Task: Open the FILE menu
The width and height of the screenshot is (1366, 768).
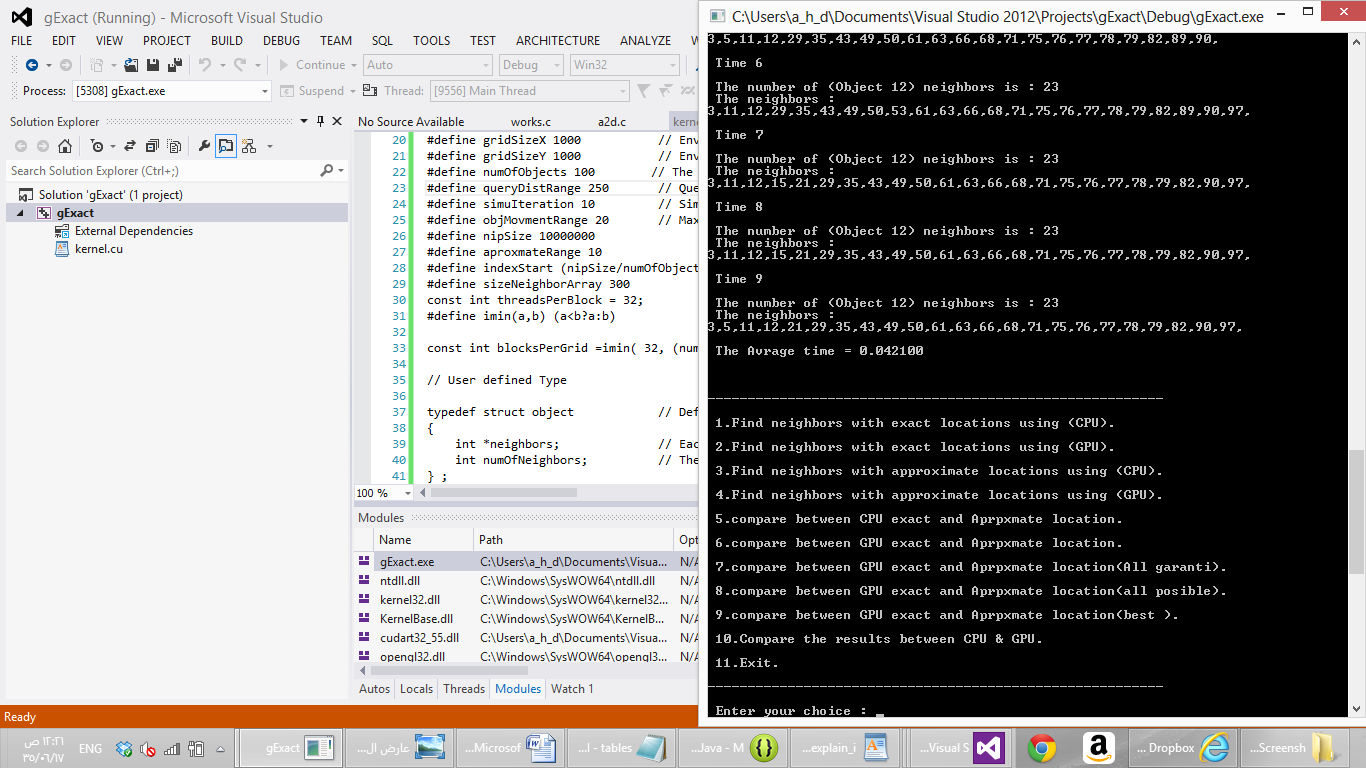Action: coord(21,41)
